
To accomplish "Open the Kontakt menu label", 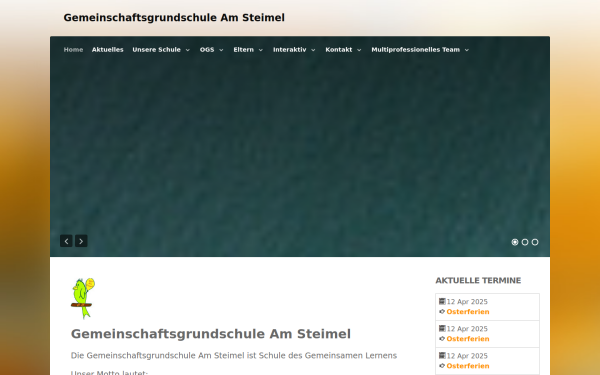I will (x=339, y=50).
